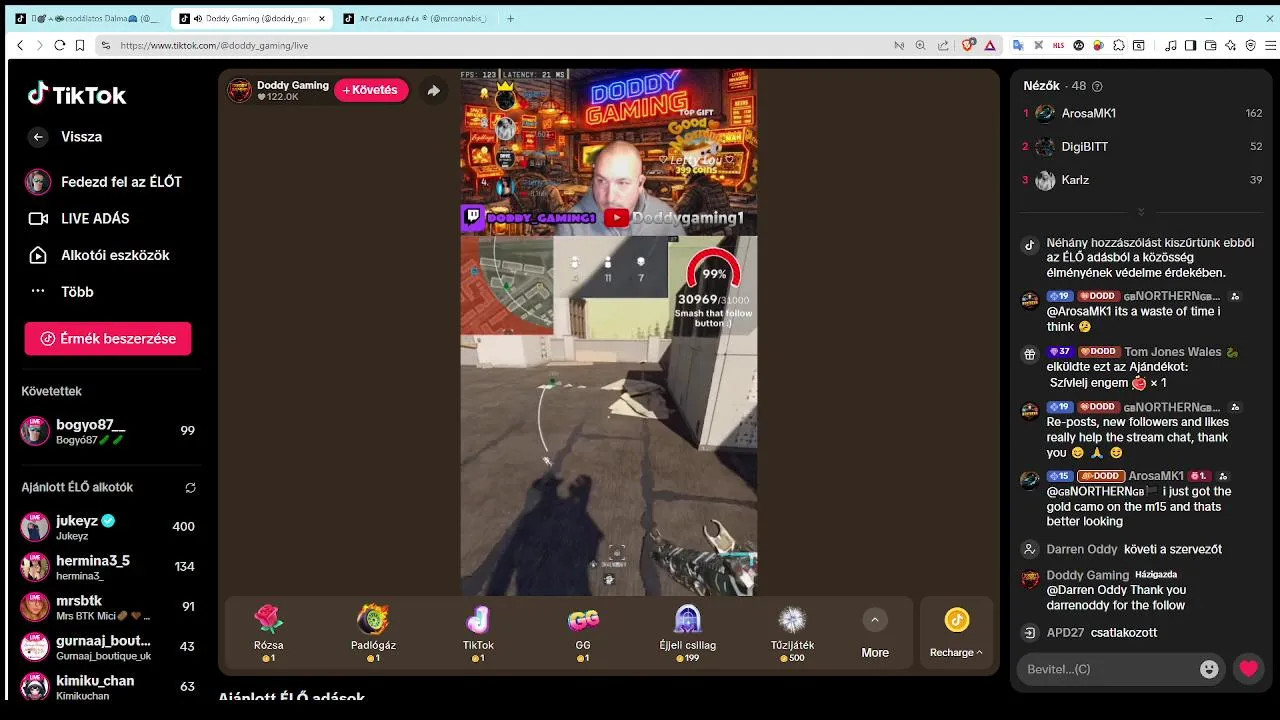Image resolution: width=1280 pixels, height=720 pixels.
Task: Open Brave Rewards triangle icon
Action: tap(990, 45)
